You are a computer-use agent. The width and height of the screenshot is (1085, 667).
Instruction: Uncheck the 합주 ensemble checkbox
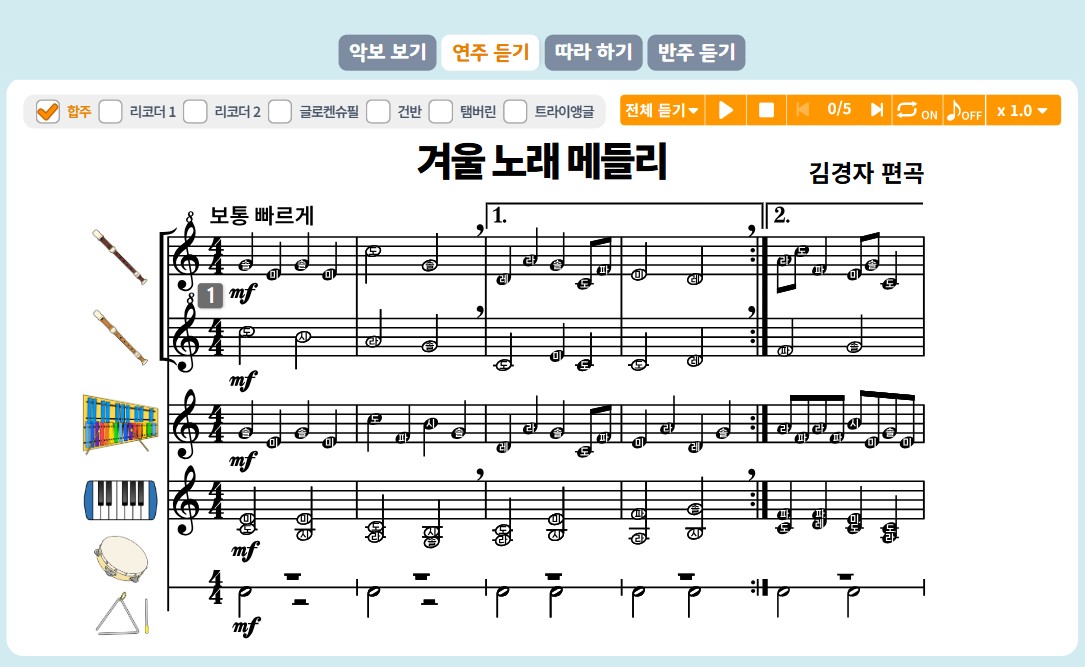(47, 110)
